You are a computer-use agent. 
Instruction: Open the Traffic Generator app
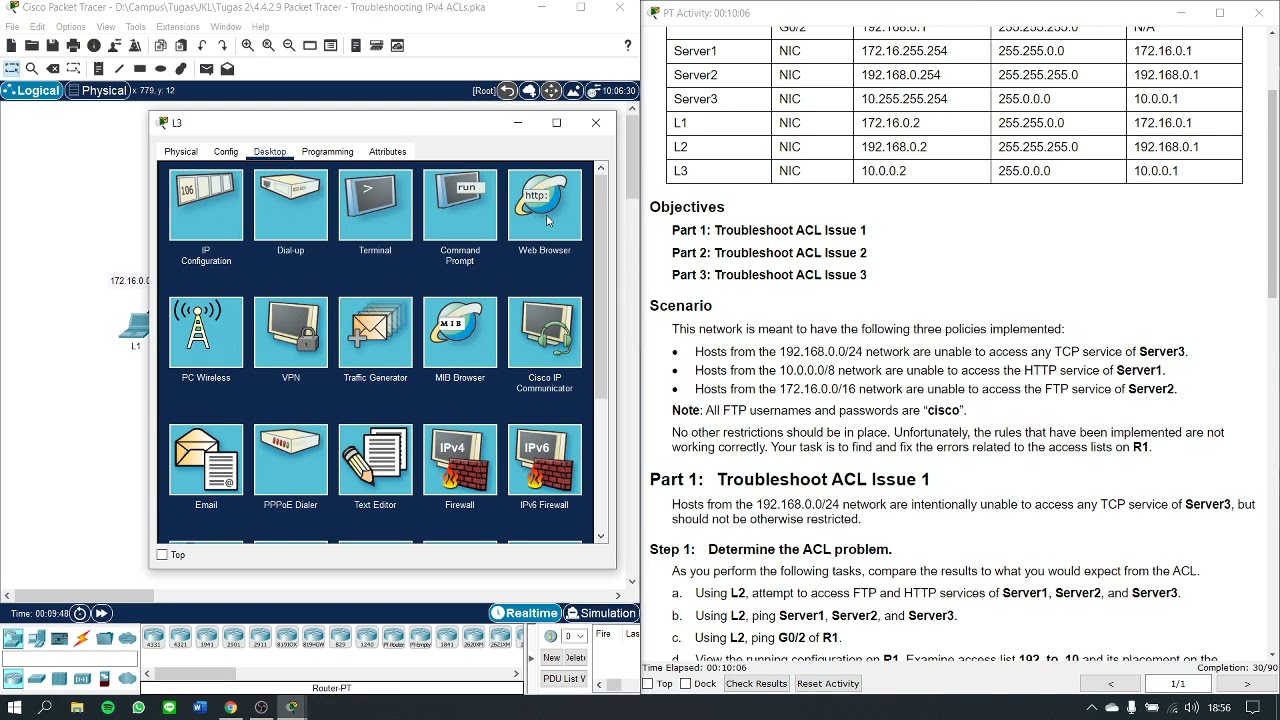coord(375,333)
